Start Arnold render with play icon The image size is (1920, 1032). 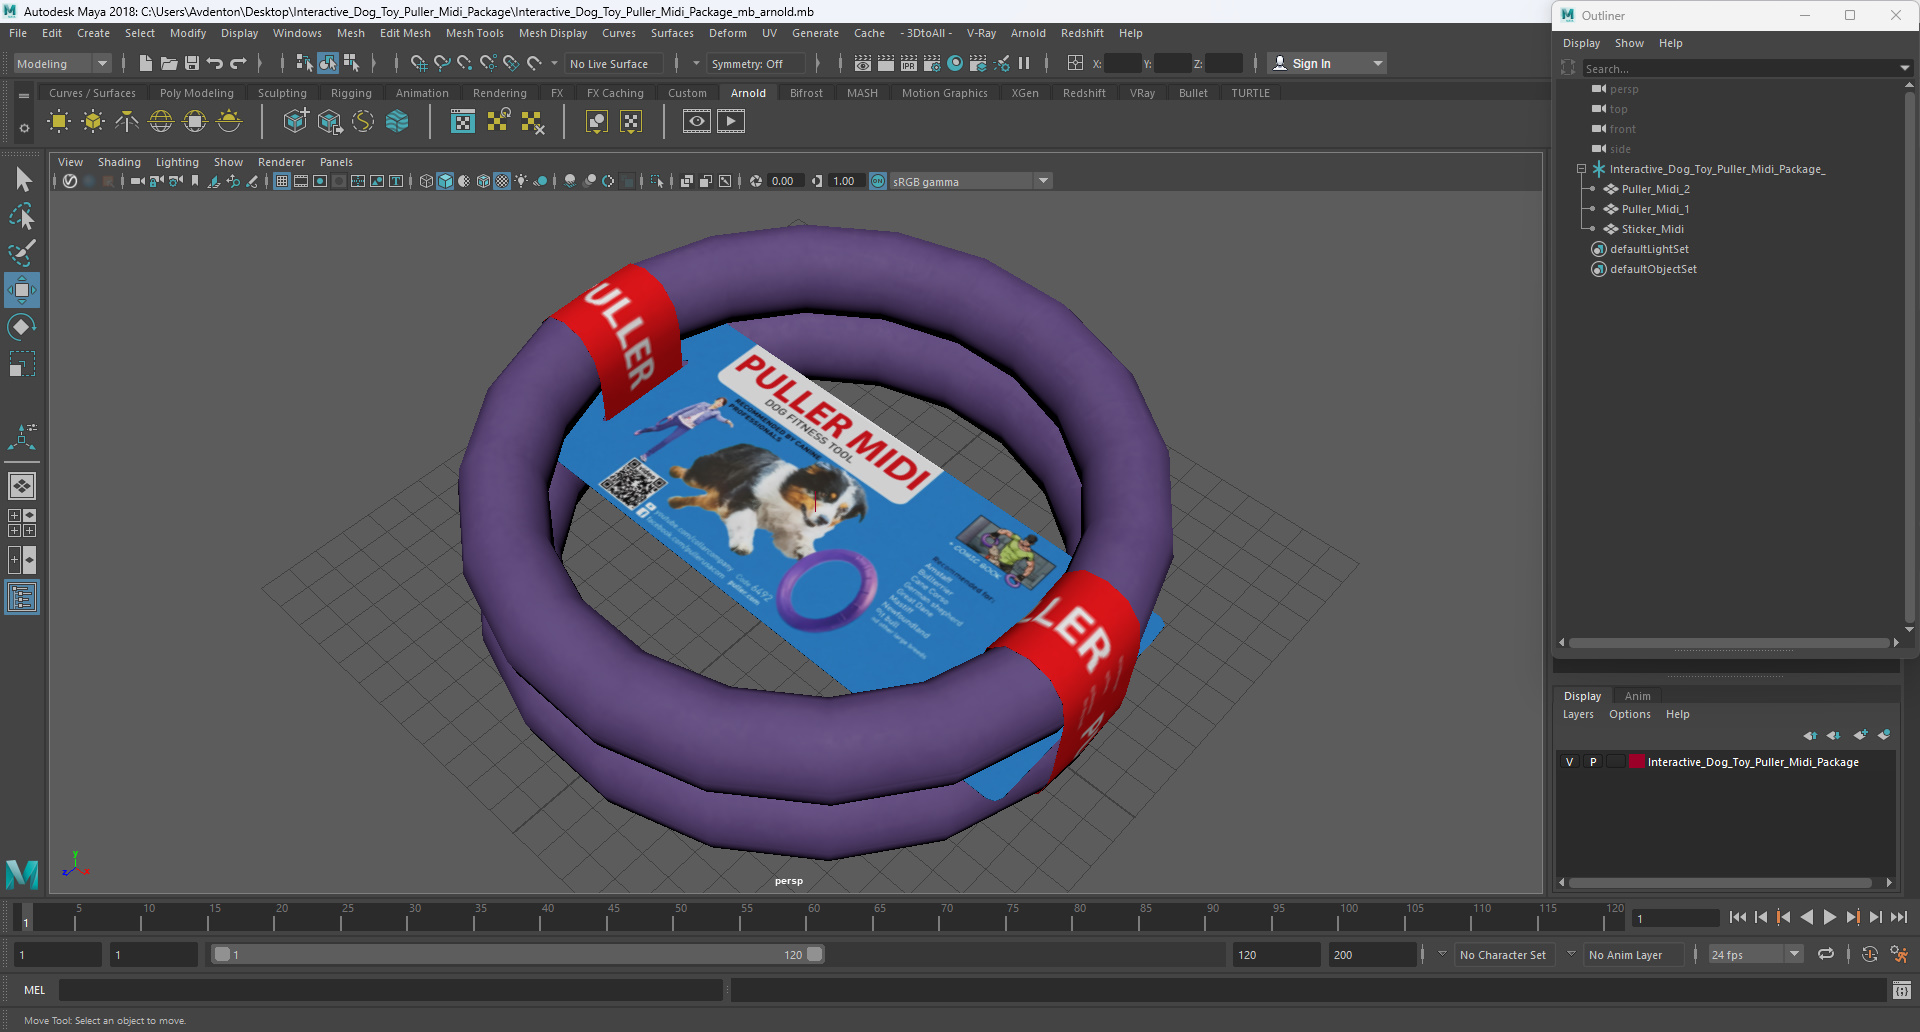click(x=731, y=122)
